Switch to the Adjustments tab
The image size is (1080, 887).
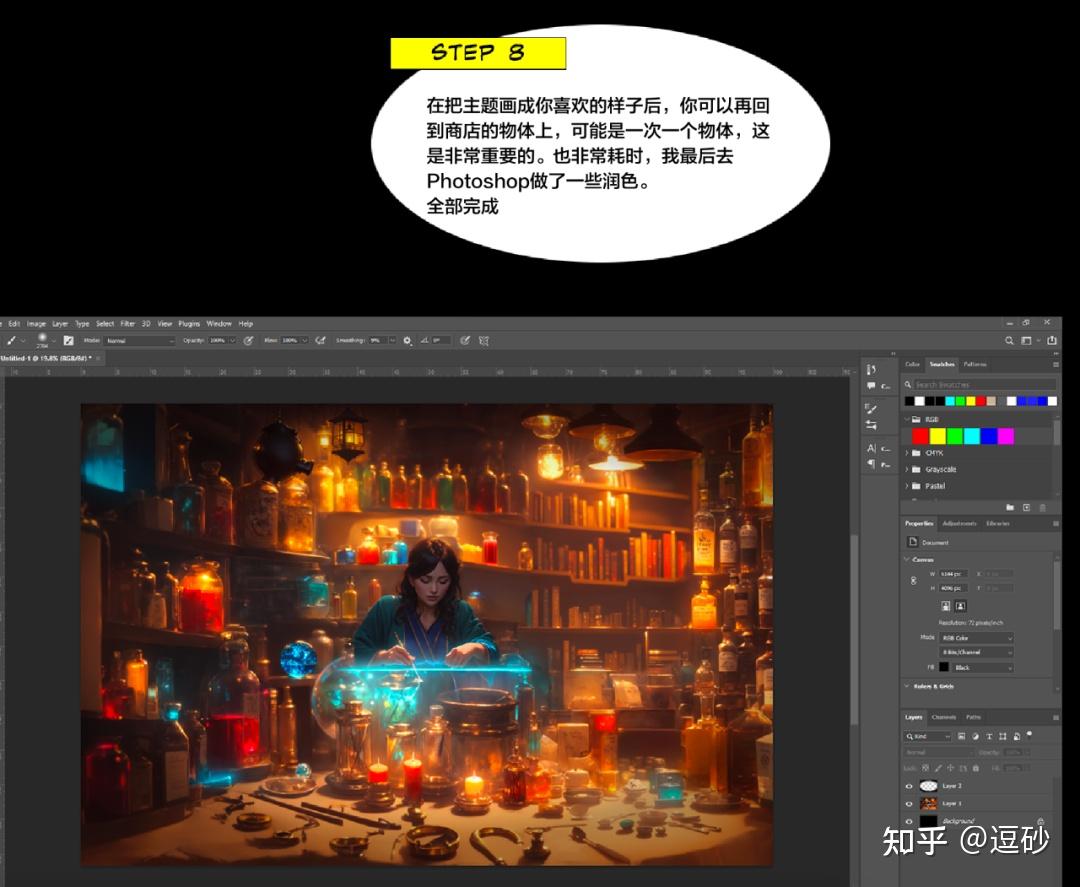click(959, 523)
